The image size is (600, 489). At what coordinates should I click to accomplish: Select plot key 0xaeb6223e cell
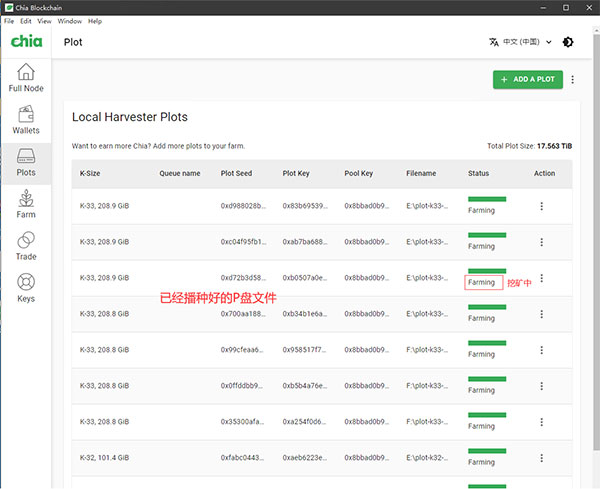[x=305, y=458]
